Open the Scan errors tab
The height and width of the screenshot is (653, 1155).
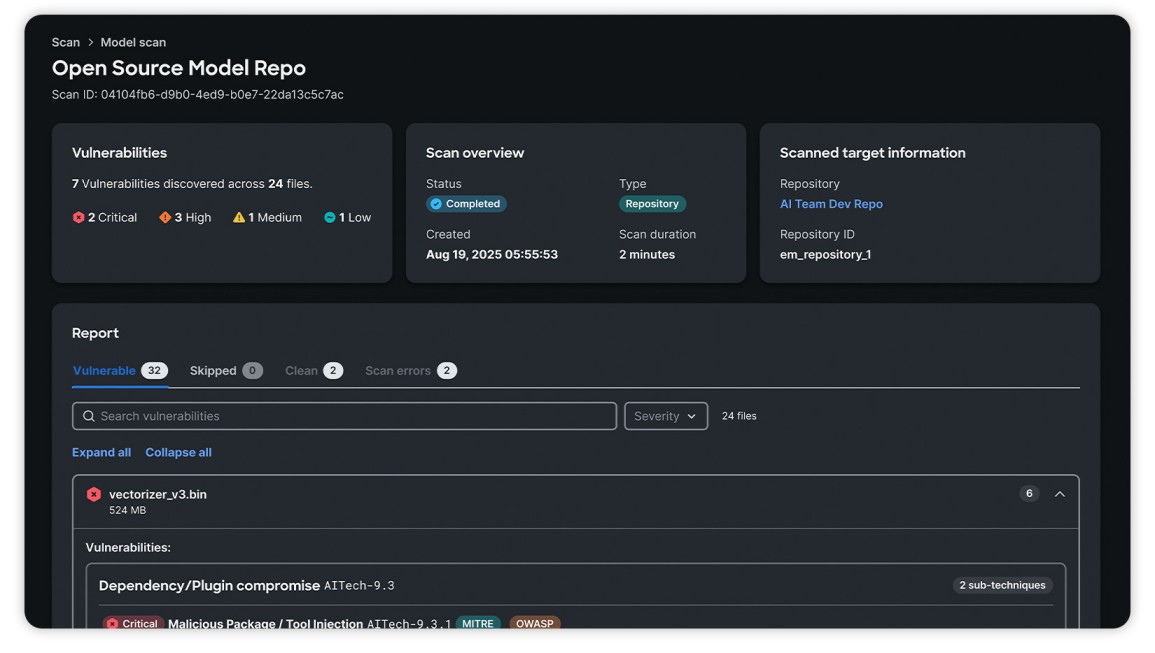point(408,370)
